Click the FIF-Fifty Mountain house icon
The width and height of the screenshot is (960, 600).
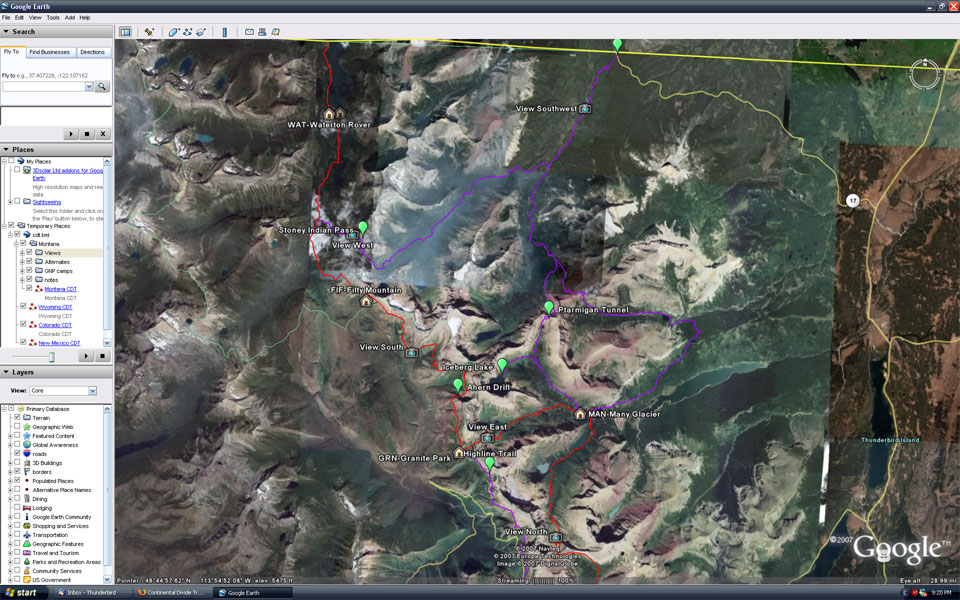366,301
